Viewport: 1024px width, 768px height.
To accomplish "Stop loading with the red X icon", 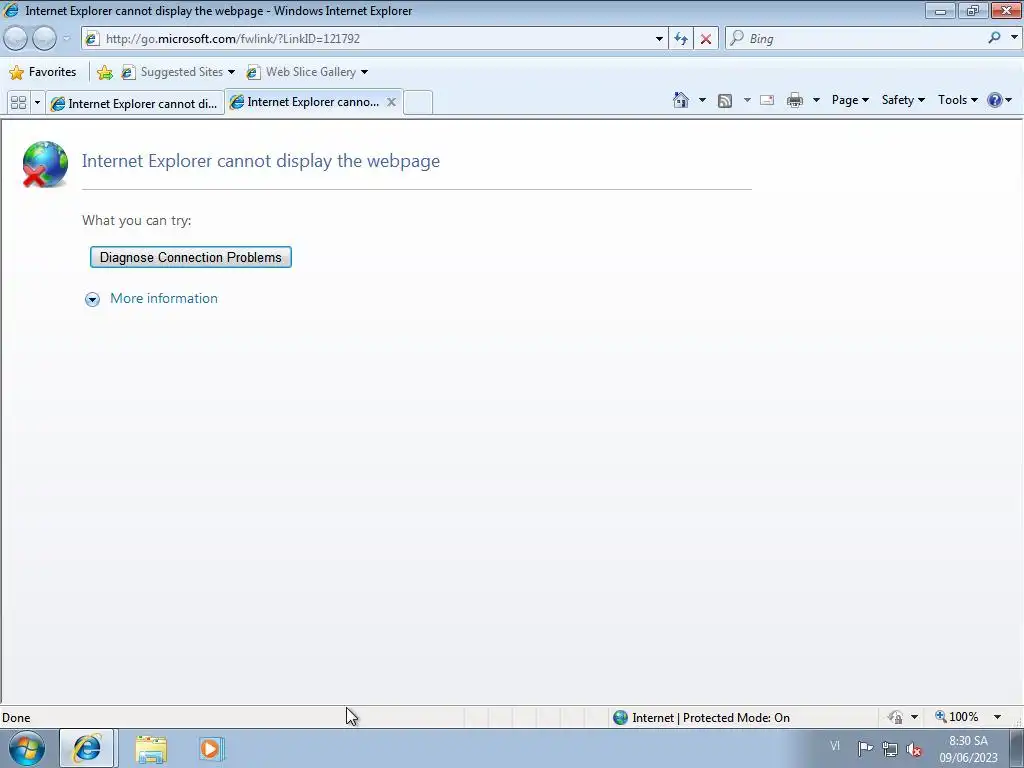I will [705, 39].
